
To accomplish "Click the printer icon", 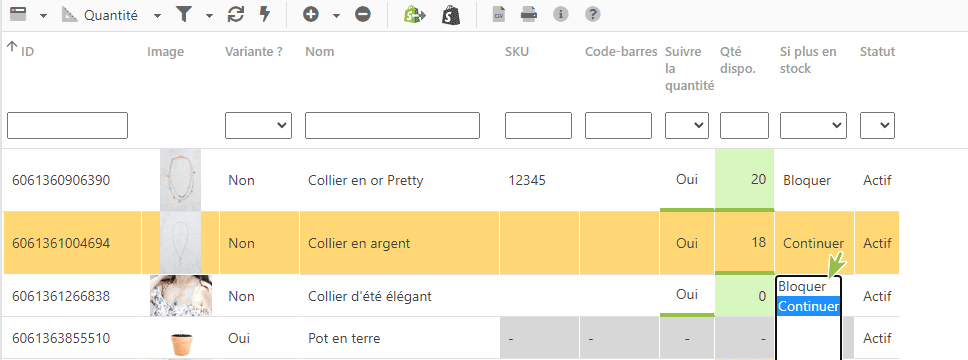I will pyautogui.click(x=528, y=14).
